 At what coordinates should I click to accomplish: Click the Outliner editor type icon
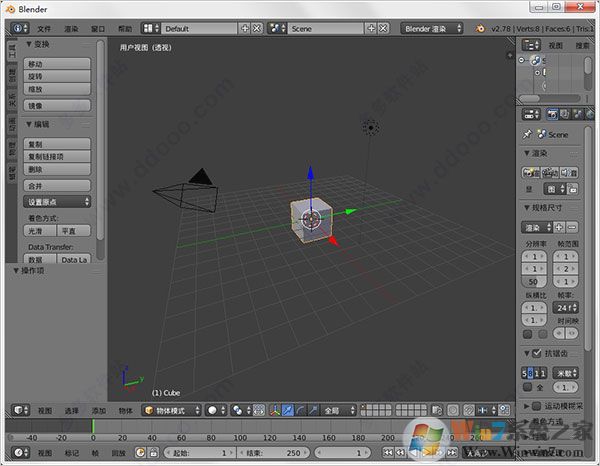coord(530,46)
